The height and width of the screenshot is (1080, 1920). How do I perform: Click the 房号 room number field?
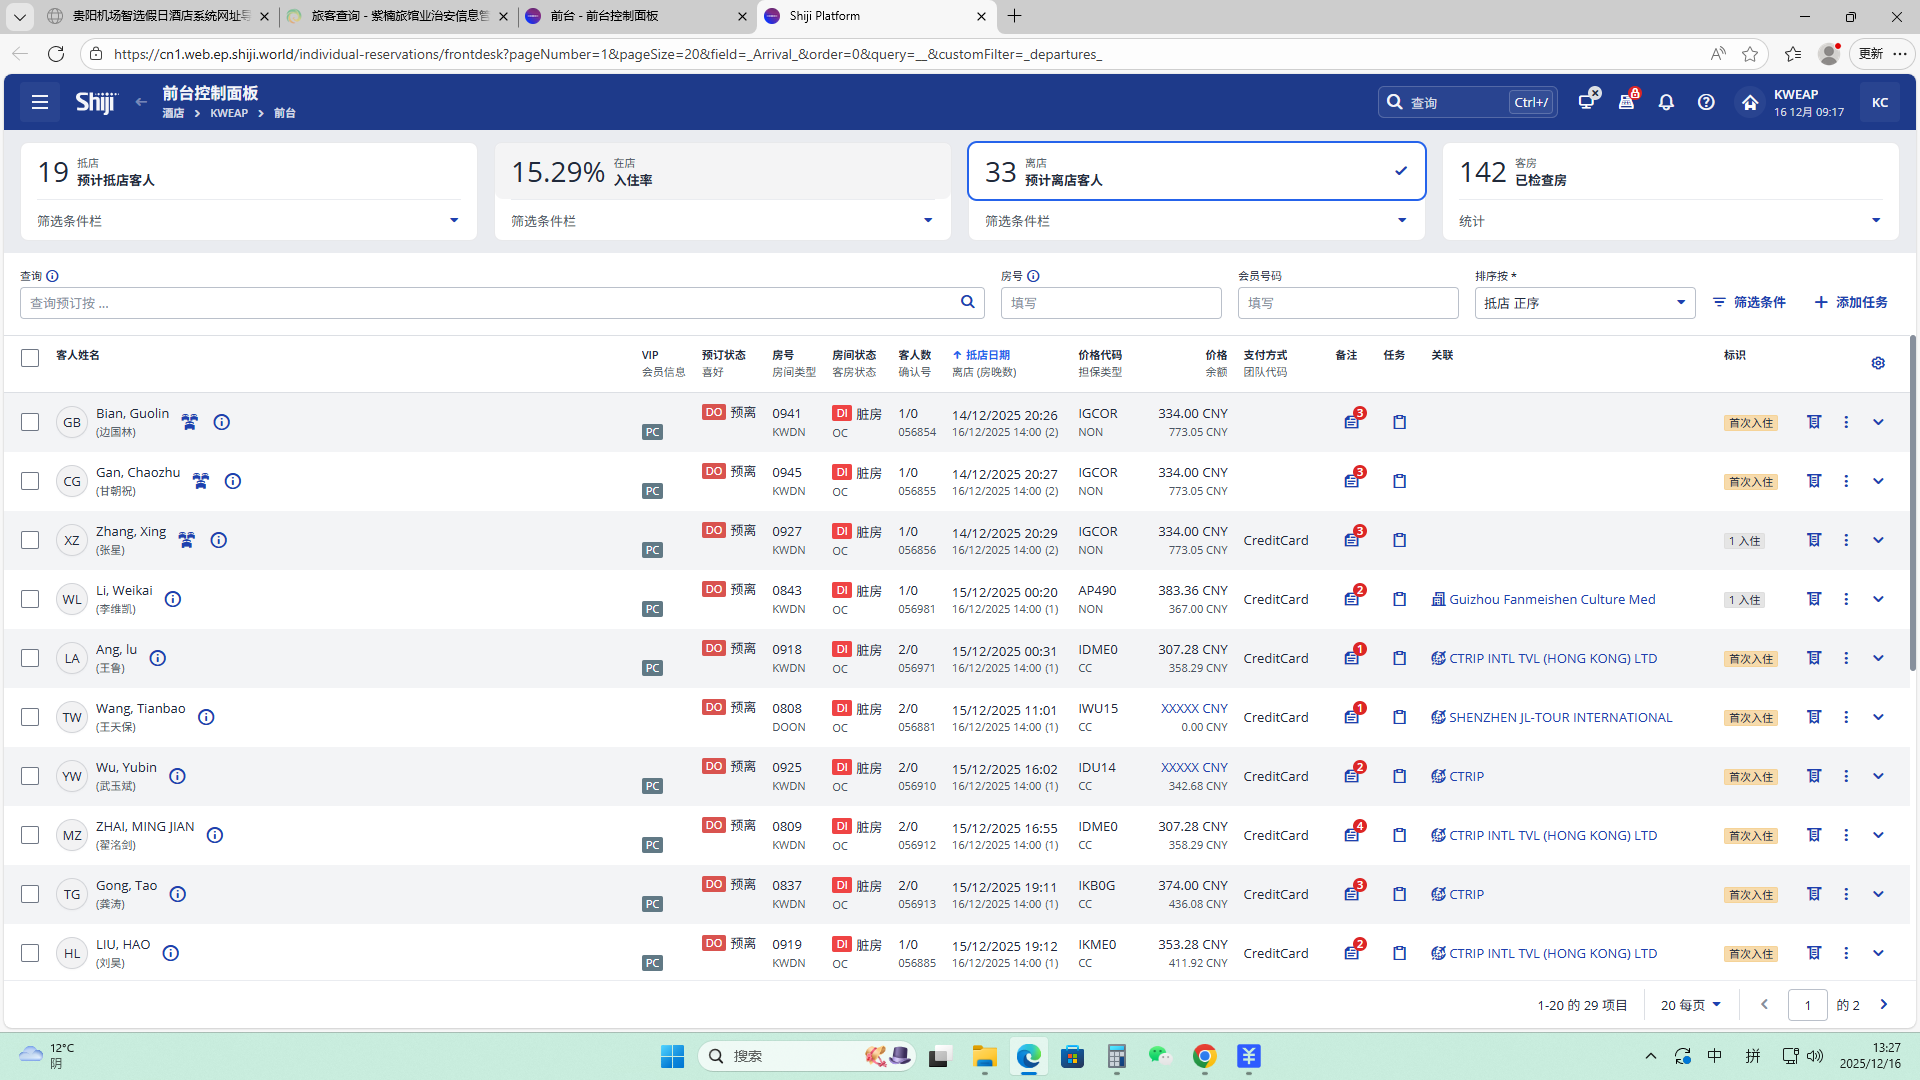coord(1110,303)
